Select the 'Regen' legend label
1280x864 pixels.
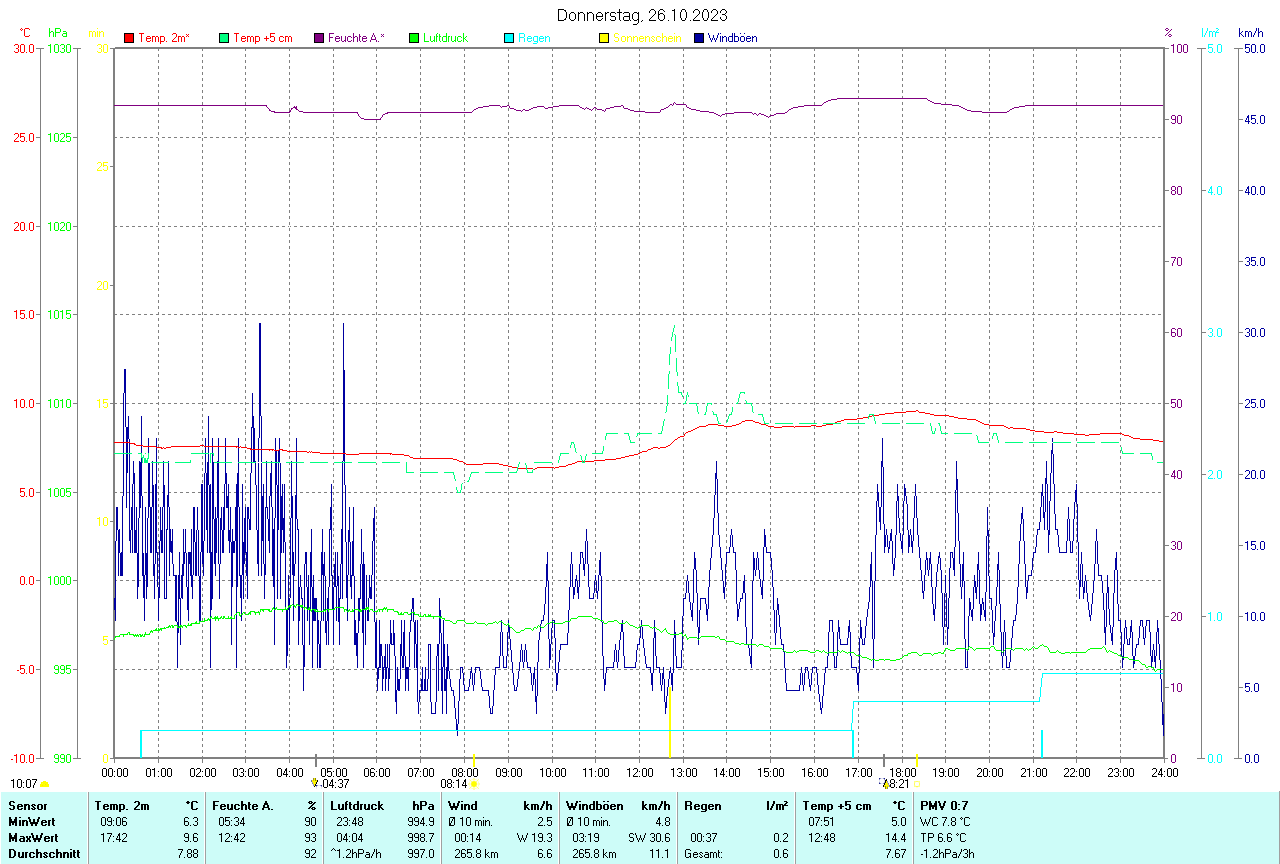[x=534, y=38]
